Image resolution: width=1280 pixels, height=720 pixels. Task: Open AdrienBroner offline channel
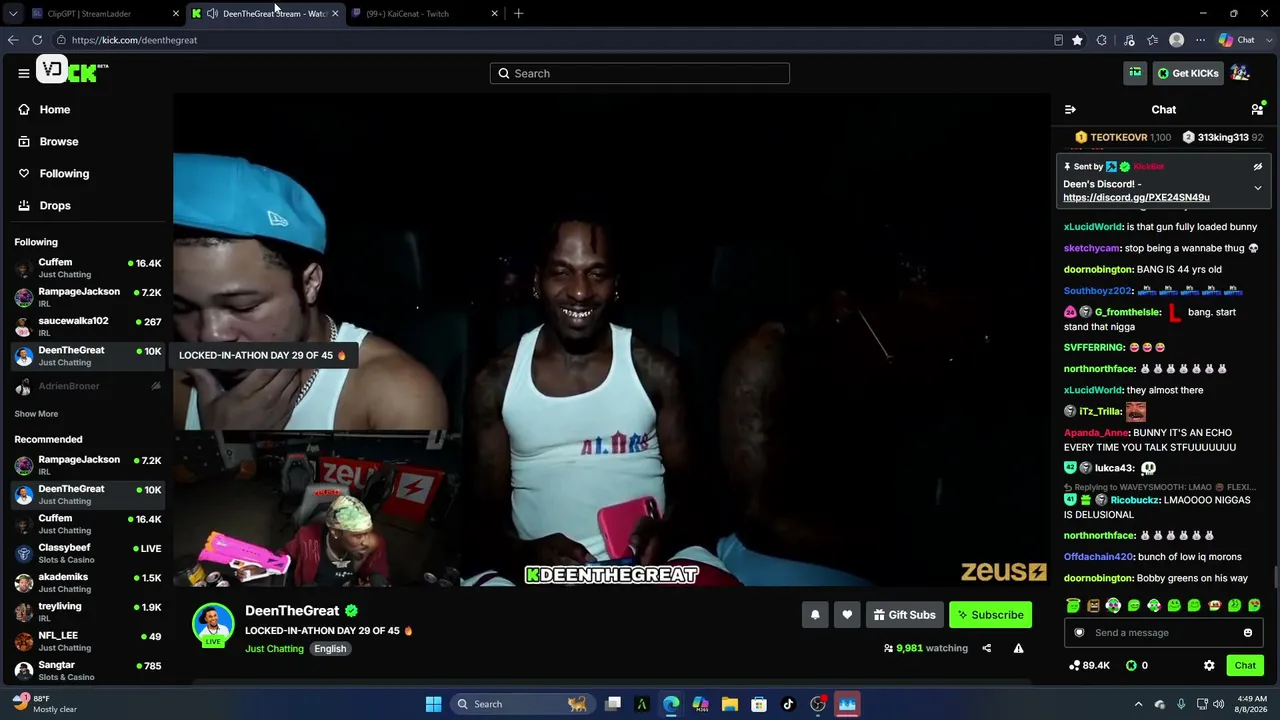[x=87, y=386]
